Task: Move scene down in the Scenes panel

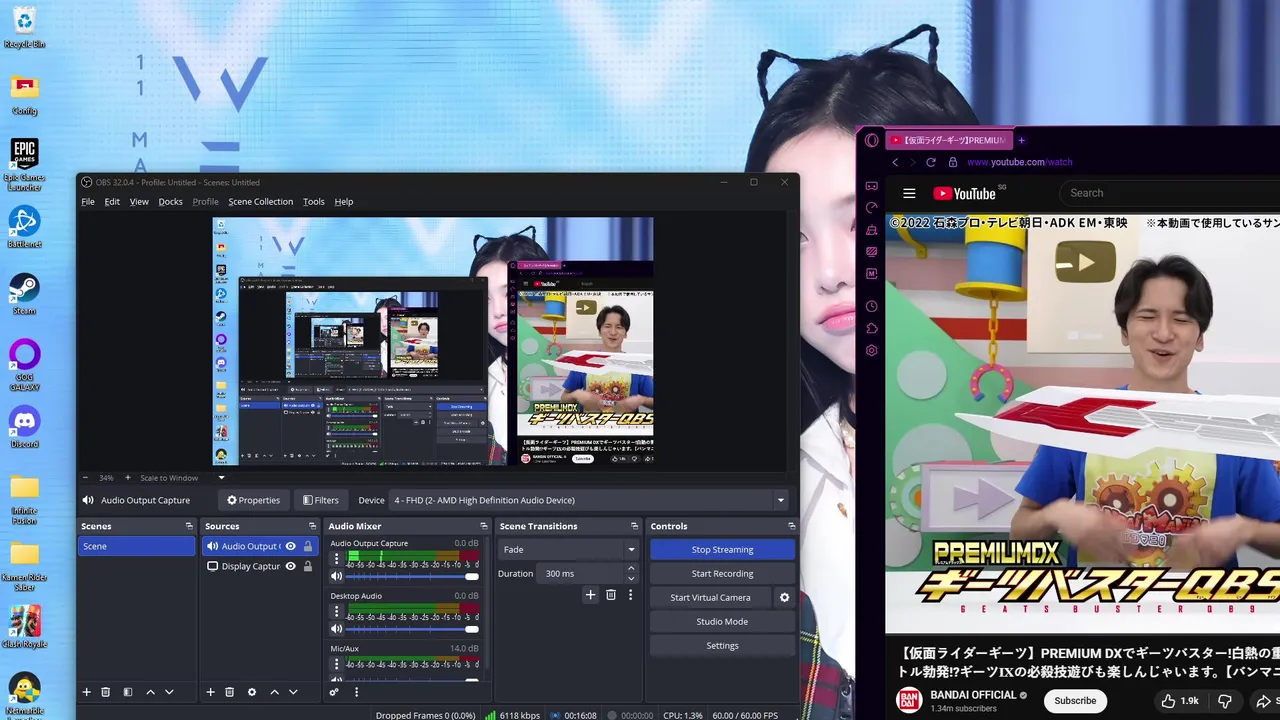Action: [x=169, y=692]
